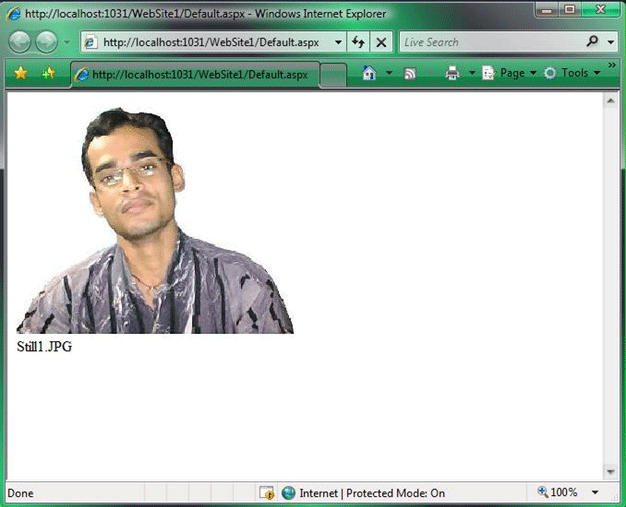The width and height of the screenshot is (626, 507).
Task: Go back with the Back arrow button
Action: click(x=20, y=42)
